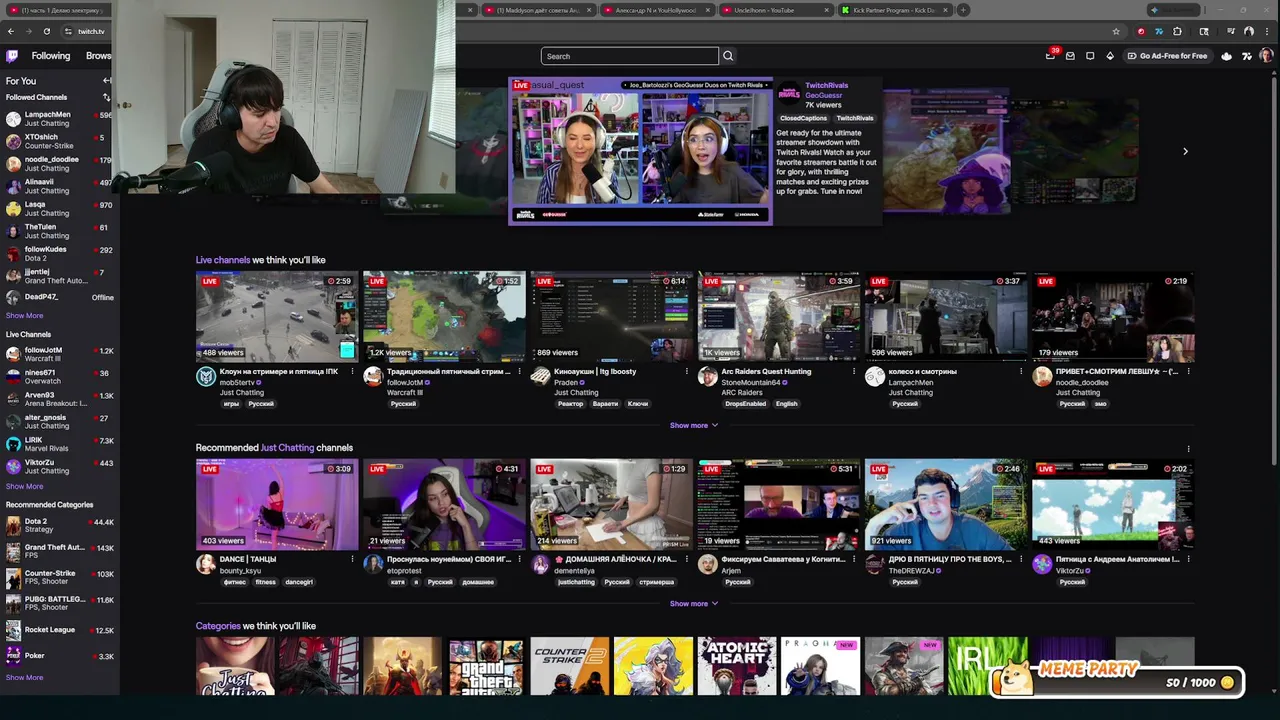
Task: Open Just Chatting link in section heading
Action: point(287,448)
